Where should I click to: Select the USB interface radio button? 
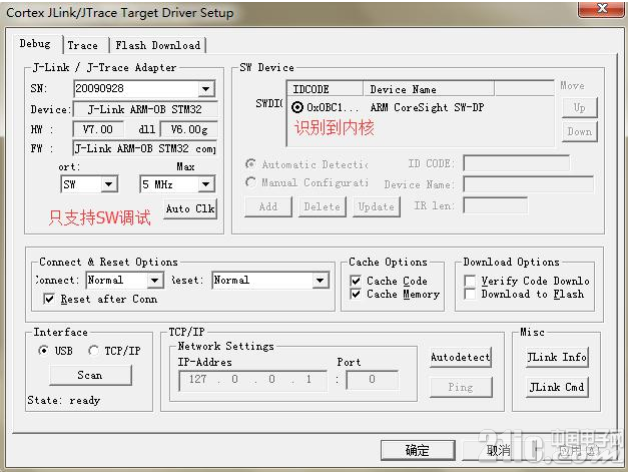[x=44, y=351]
